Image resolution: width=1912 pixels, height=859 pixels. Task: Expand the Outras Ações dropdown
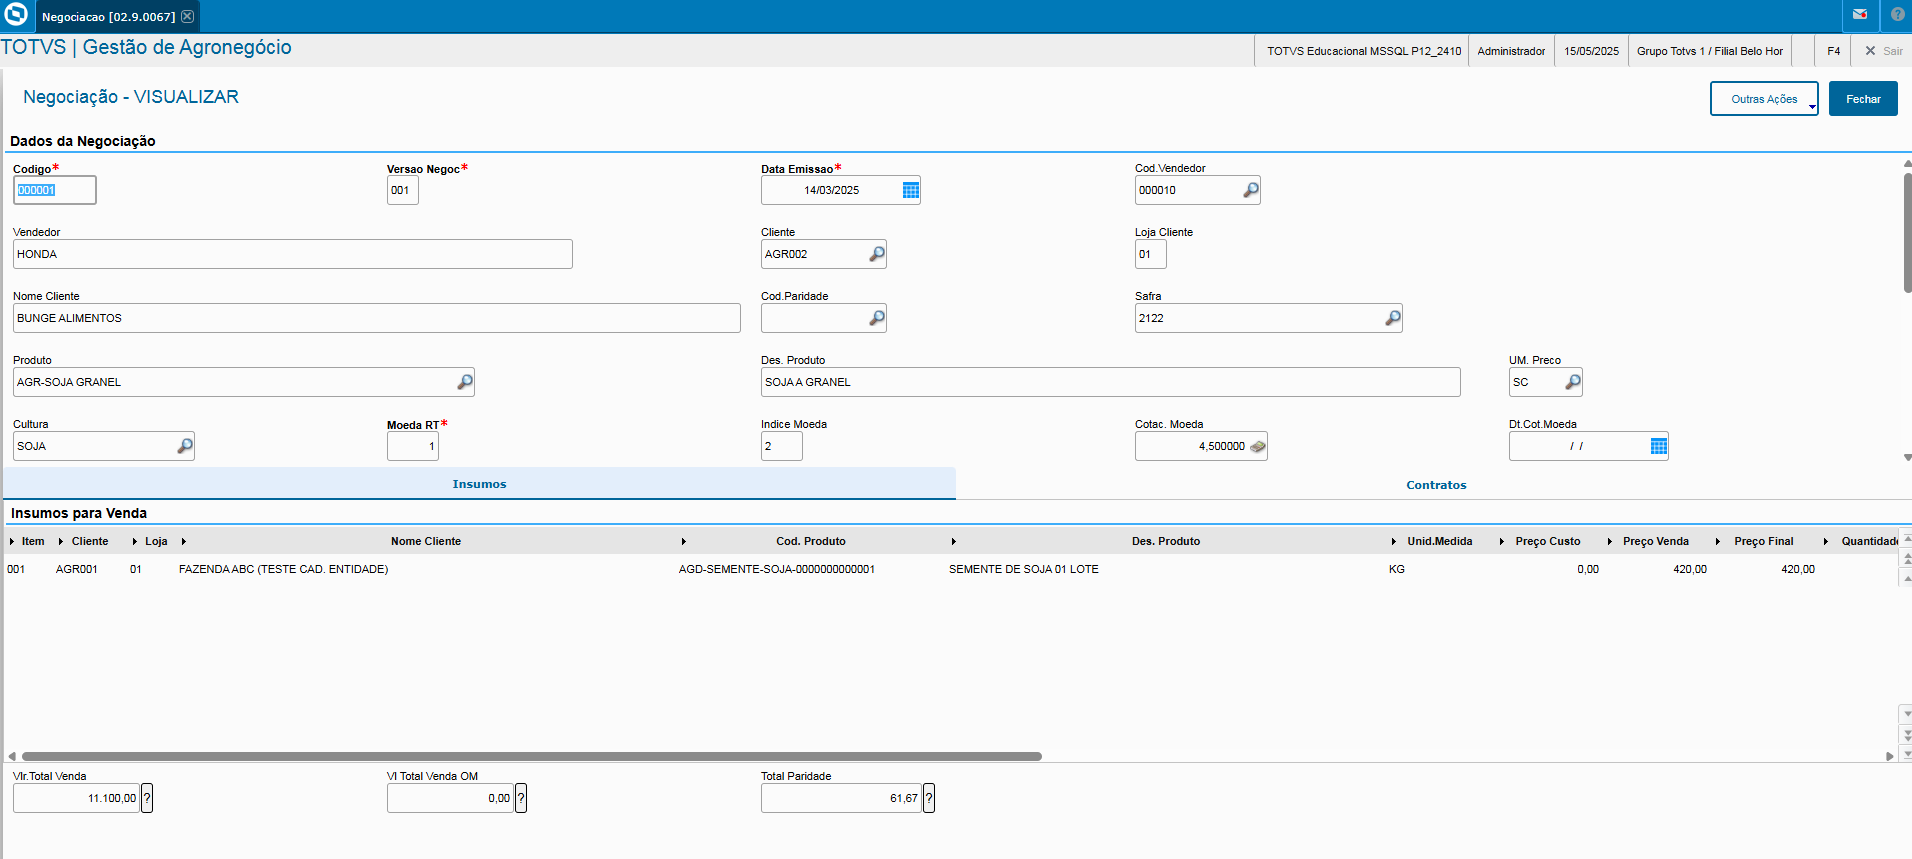pyautogui.click(x=1764, y=99)
